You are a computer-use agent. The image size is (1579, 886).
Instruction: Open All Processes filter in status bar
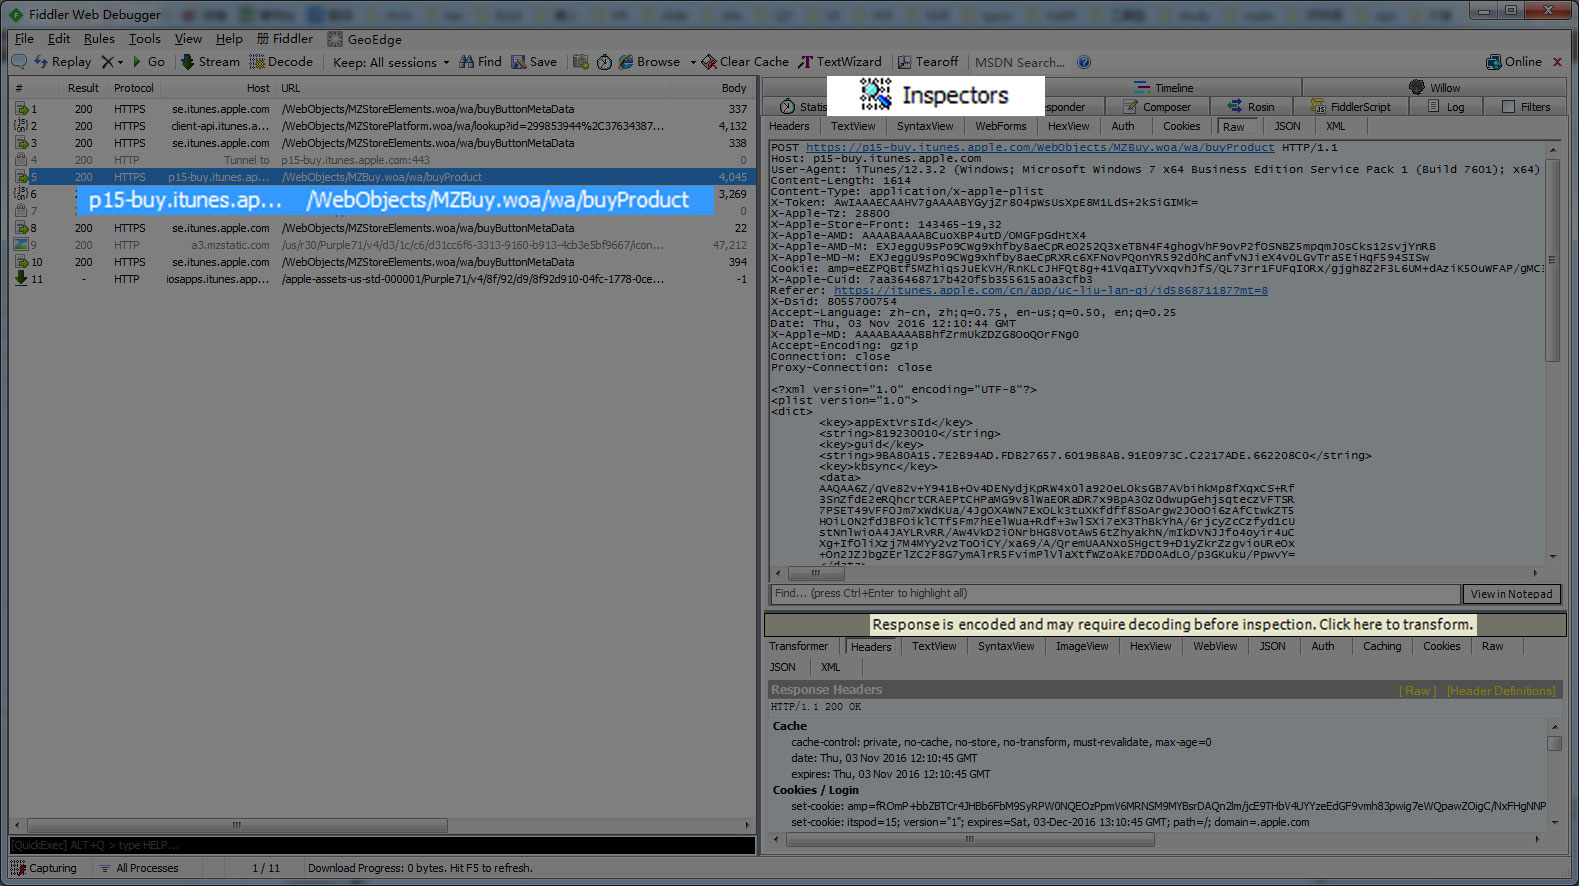point(139,868)
